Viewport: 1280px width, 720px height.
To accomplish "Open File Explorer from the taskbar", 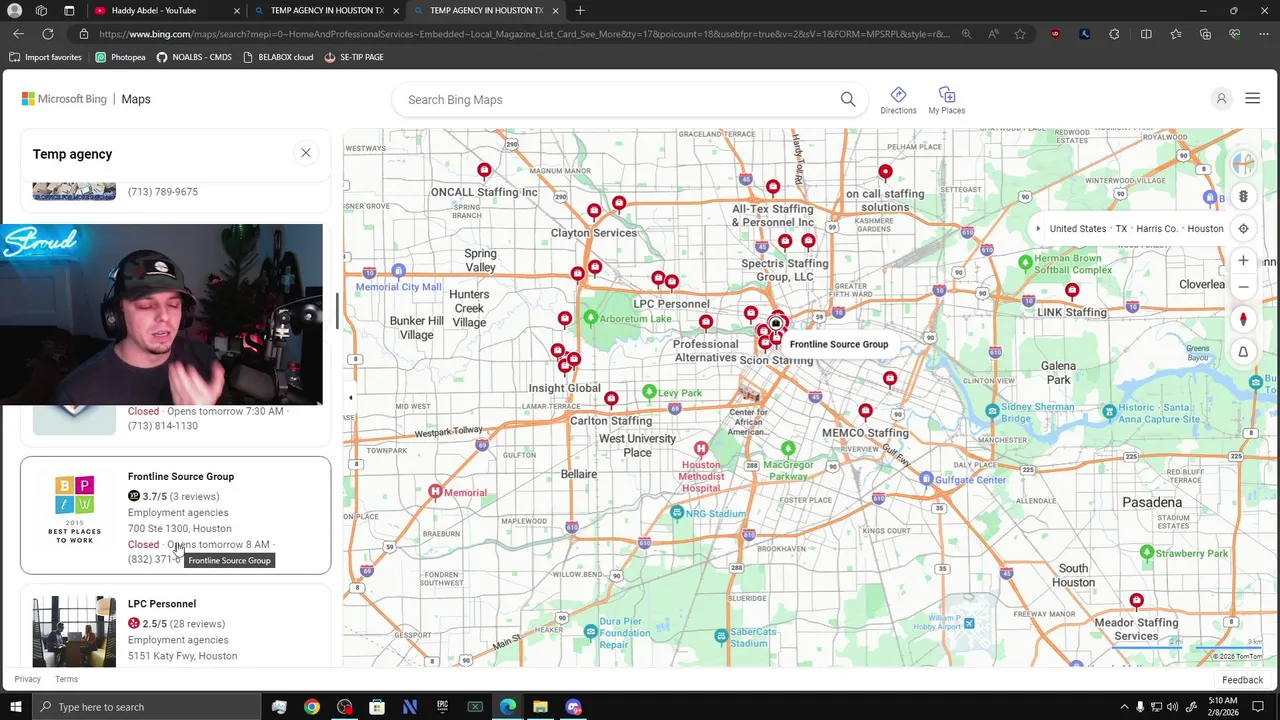I will [x=540, y=707].
